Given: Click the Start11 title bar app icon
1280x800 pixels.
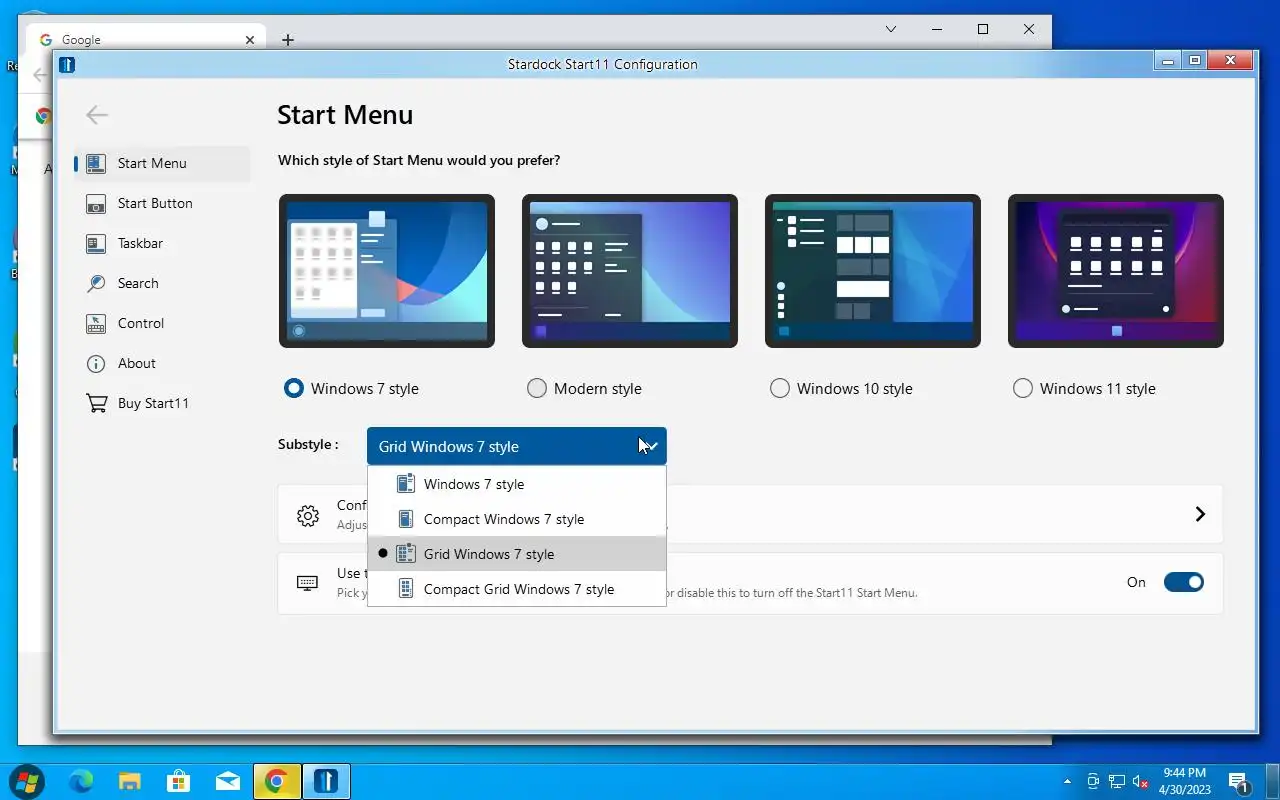Looking at the screenshot, I should 67,65.
